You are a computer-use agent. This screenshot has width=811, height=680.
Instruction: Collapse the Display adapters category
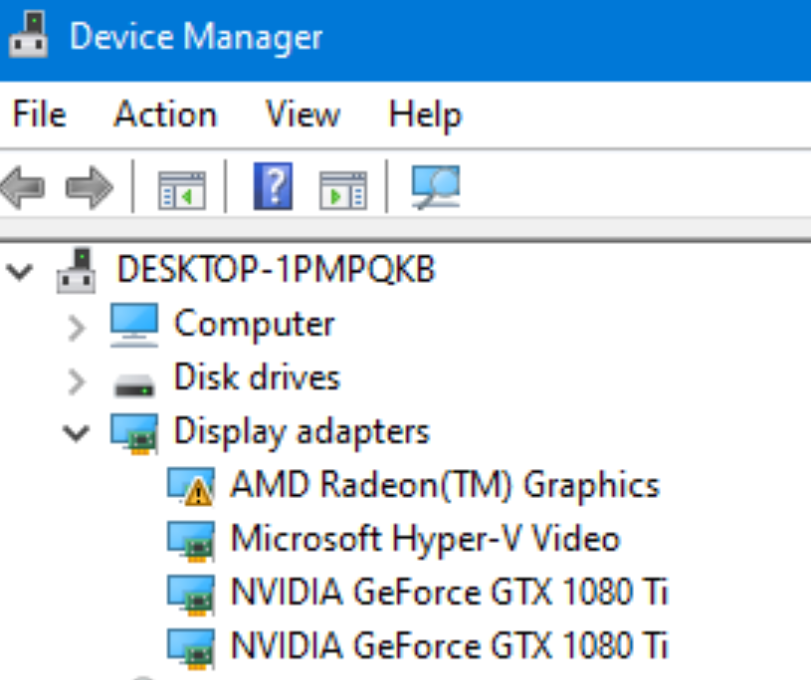tap(75, 433)
